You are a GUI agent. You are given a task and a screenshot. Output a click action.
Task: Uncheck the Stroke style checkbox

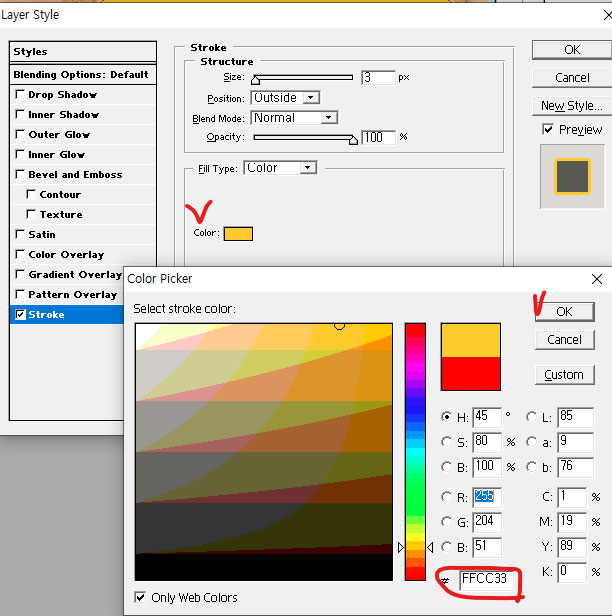click(x=20, y=315)
